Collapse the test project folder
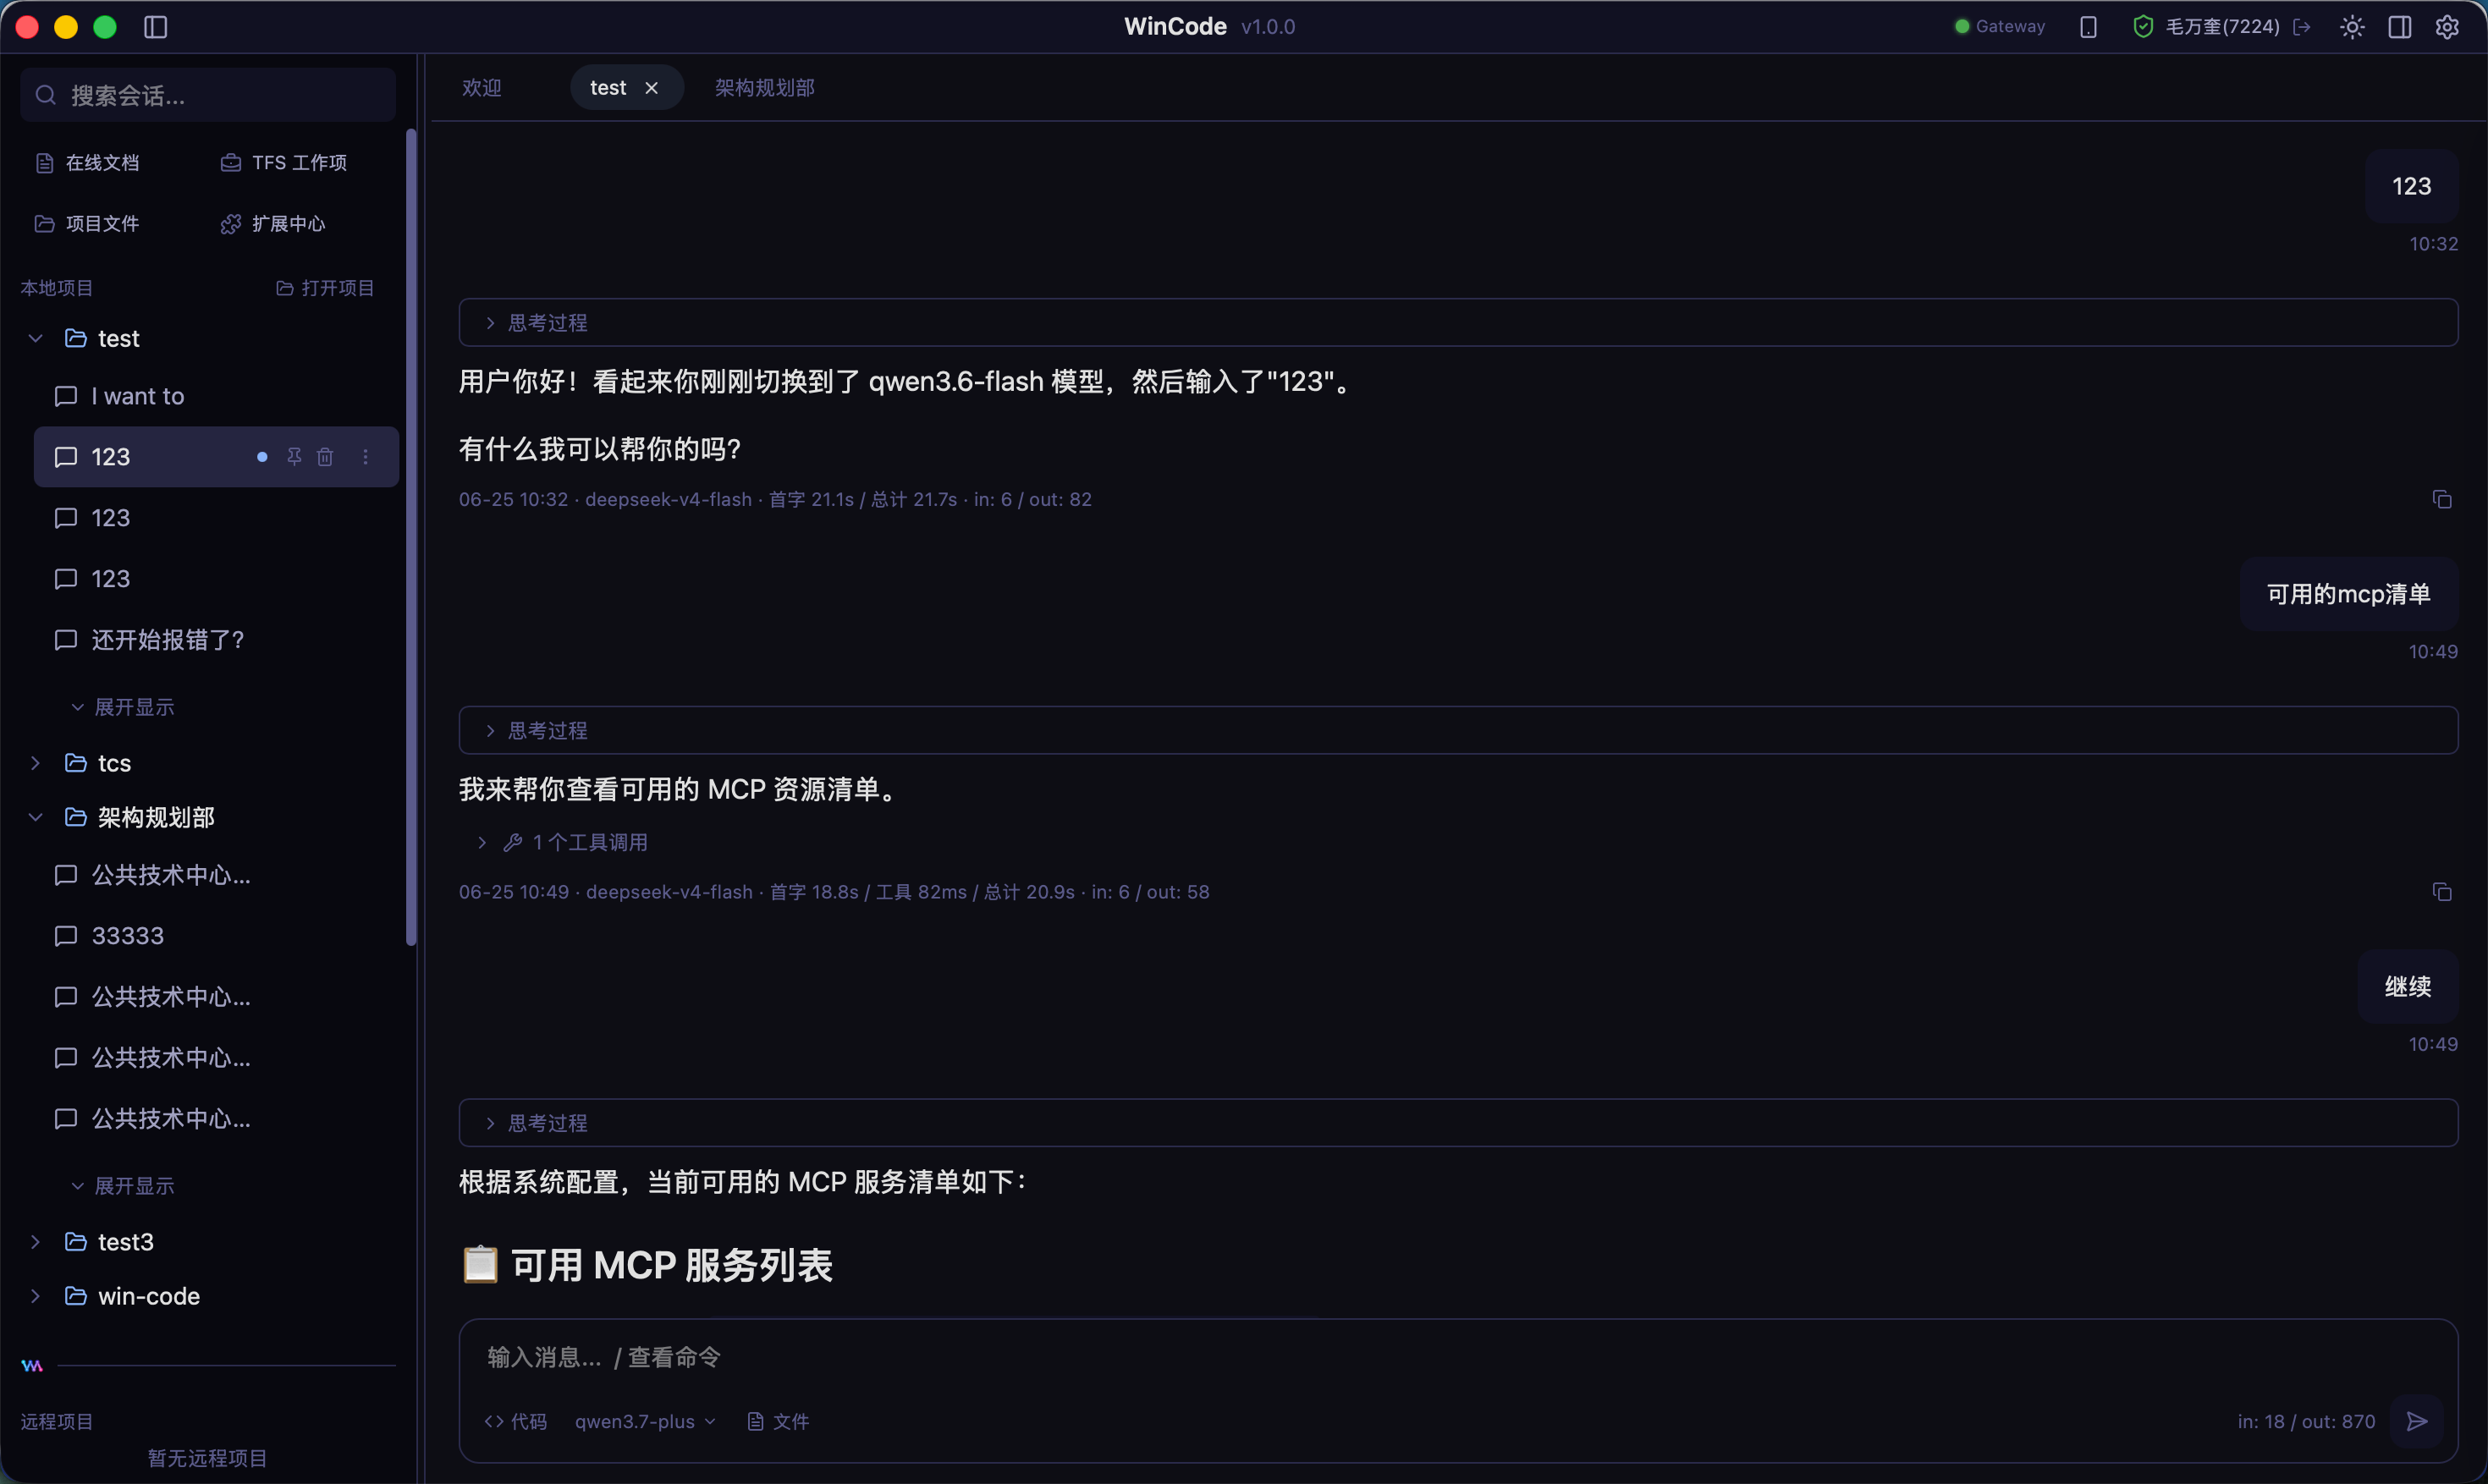 [36, 338]
